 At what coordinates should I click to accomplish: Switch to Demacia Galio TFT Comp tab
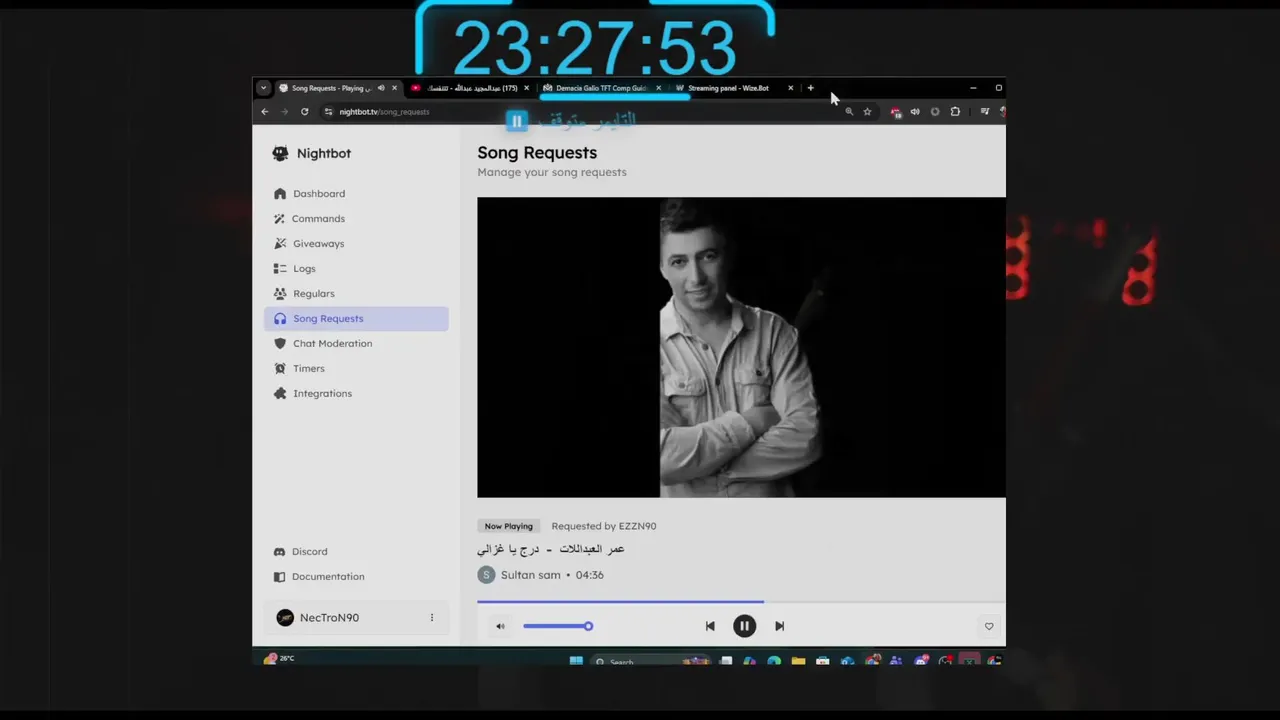pos(602,88)
